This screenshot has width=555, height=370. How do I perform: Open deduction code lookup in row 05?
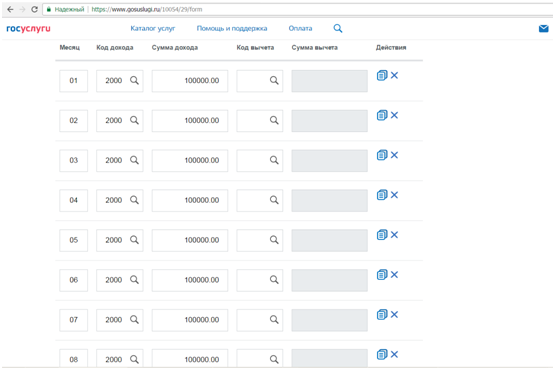(x=274, y=240)
